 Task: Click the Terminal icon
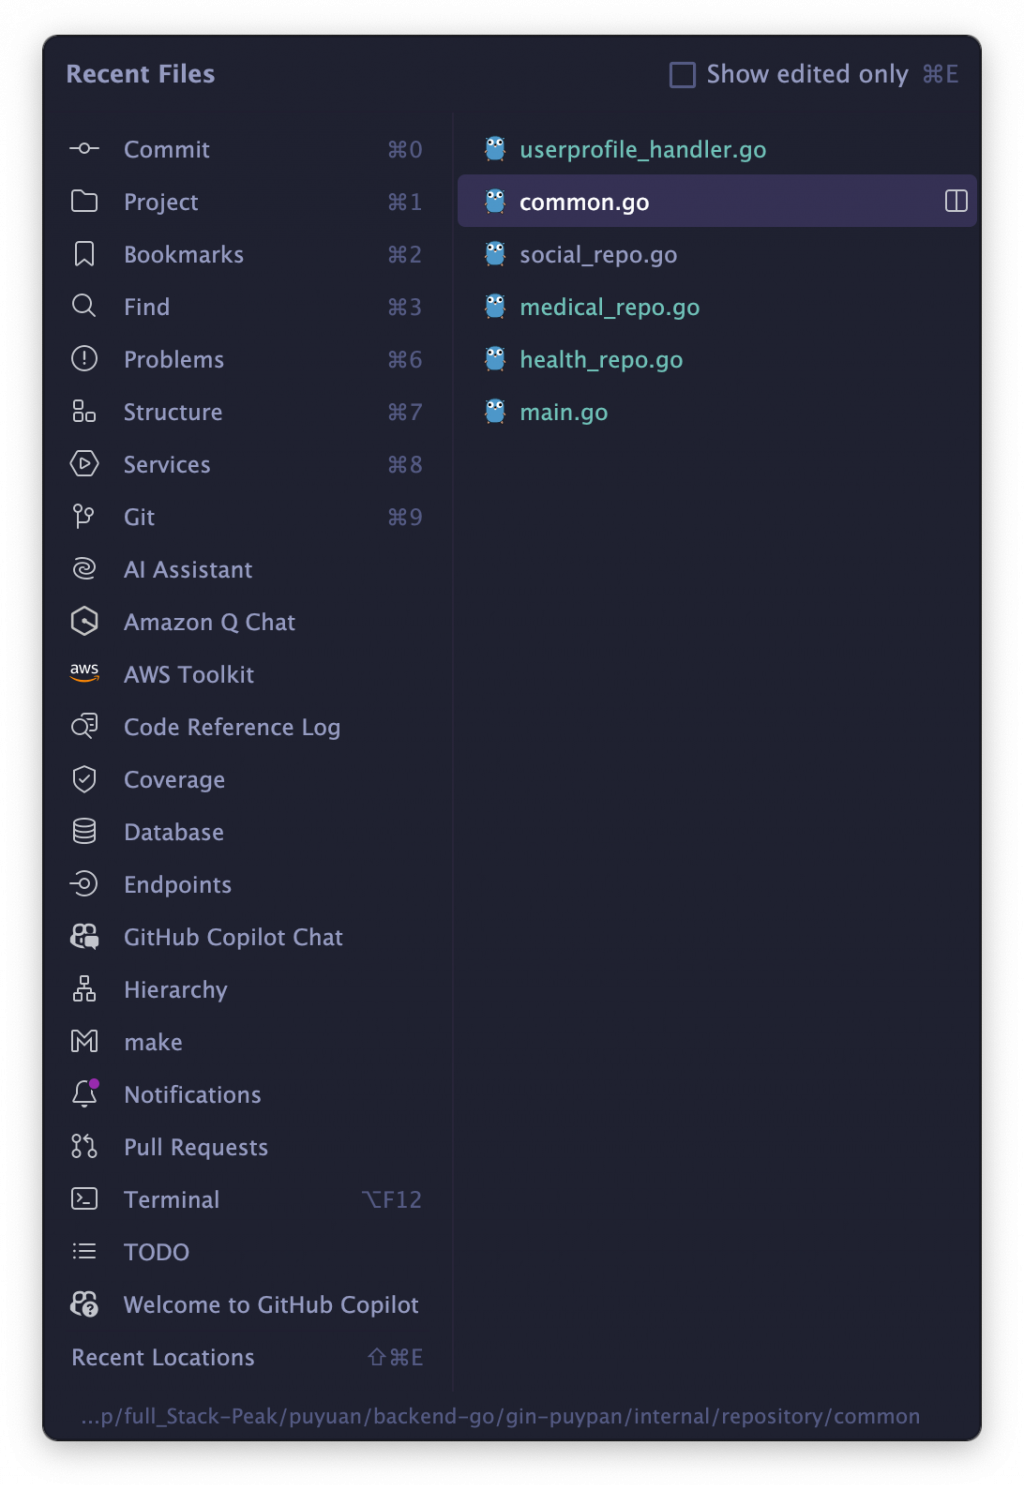(x=84, y=1199)
